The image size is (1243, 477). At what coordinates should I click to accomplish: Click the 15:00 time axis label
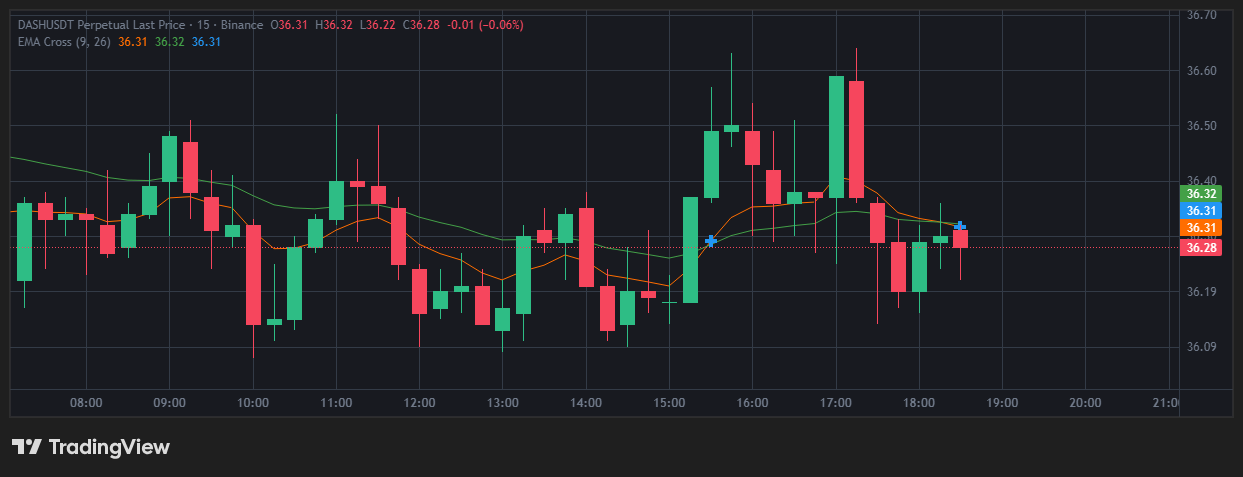[x=668, y=403]
